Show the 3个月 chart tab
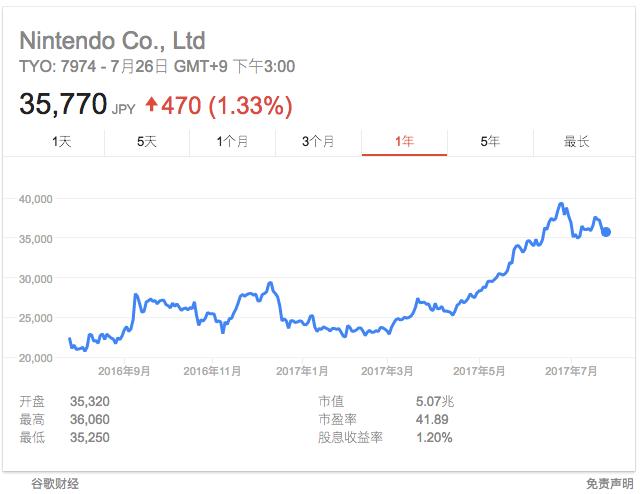Viewport: 641px width, 494px height. [318, 142]
